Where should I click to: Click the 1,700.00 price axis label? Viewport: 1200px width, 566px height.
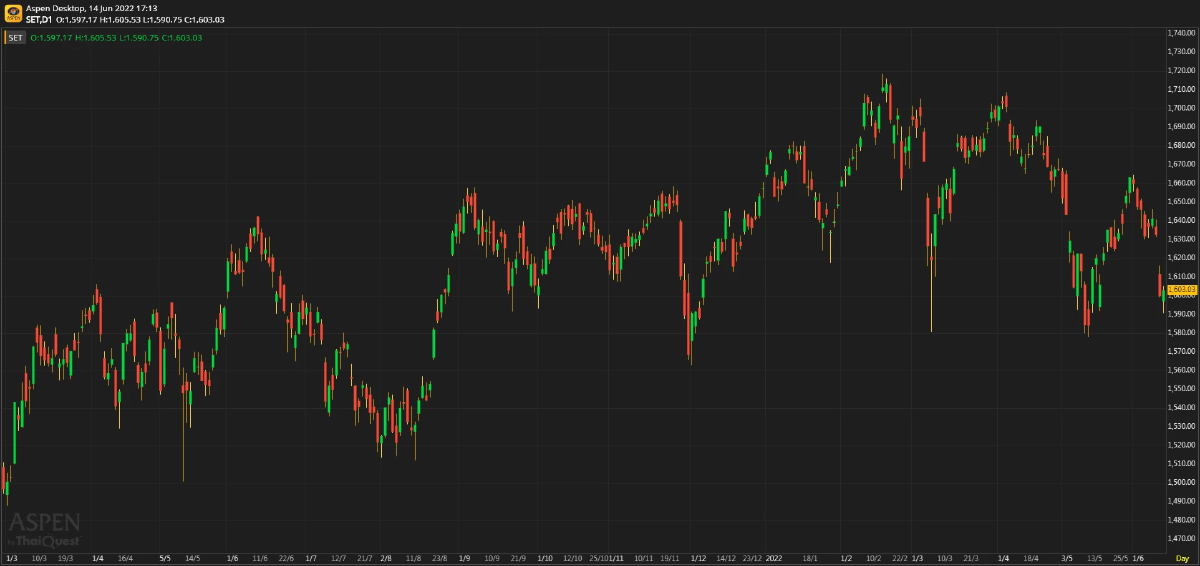(1183, 108)
